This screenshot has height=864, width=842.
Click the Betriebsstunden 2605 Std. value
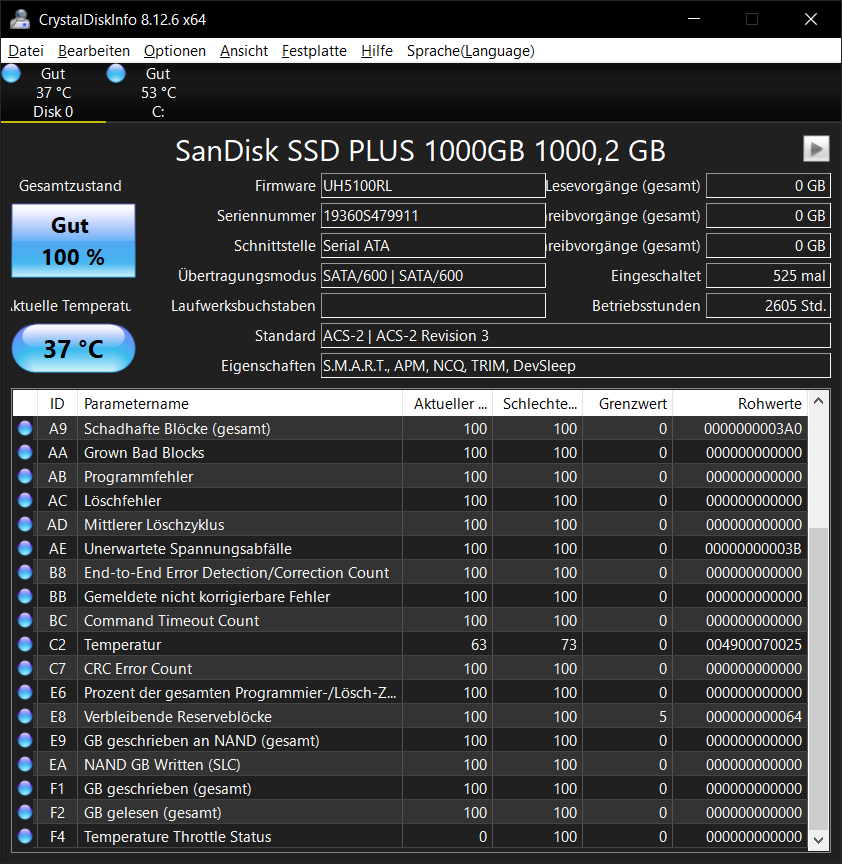[768, 306]
